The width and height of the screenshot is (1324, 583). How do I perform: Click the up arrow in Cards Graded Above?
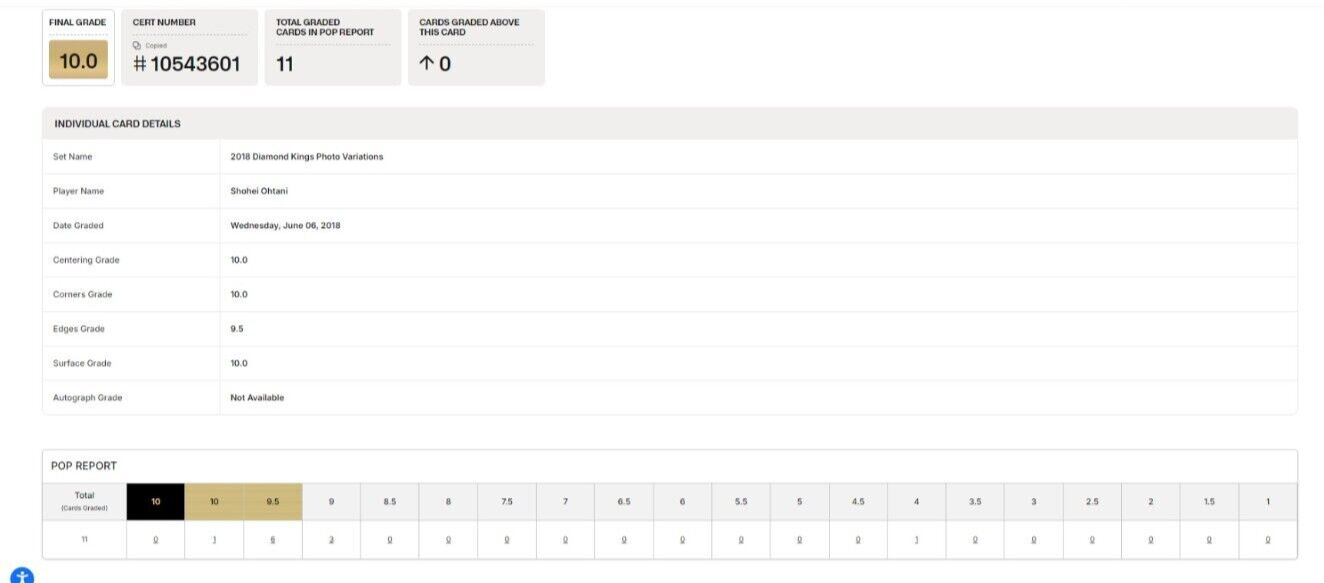click(426, 64)
